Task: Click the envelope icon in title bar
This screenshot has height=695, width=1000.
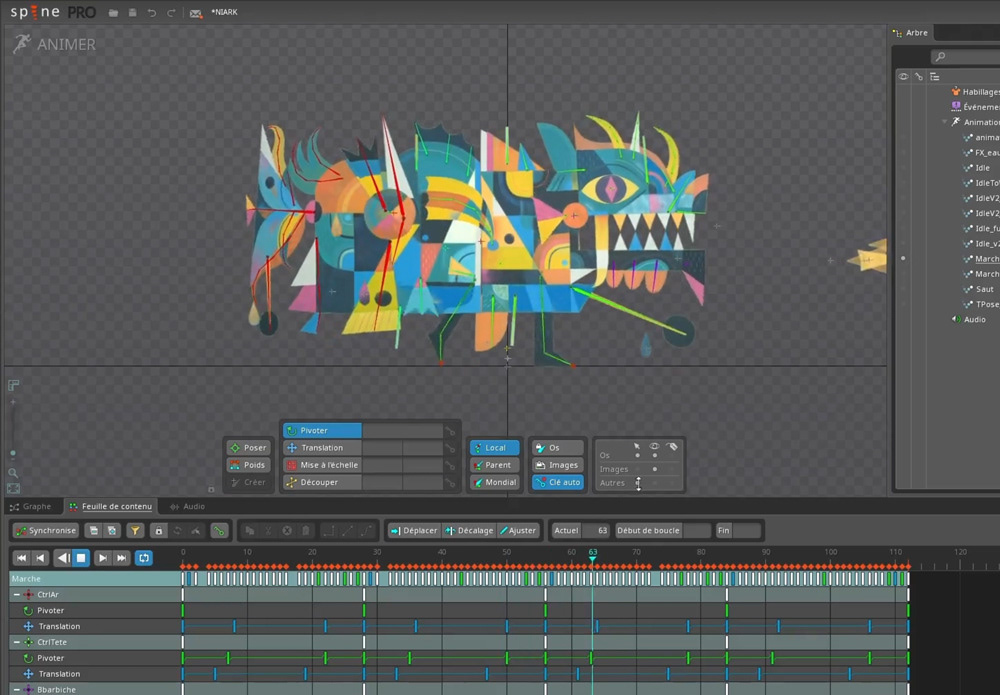Action: 196,13
